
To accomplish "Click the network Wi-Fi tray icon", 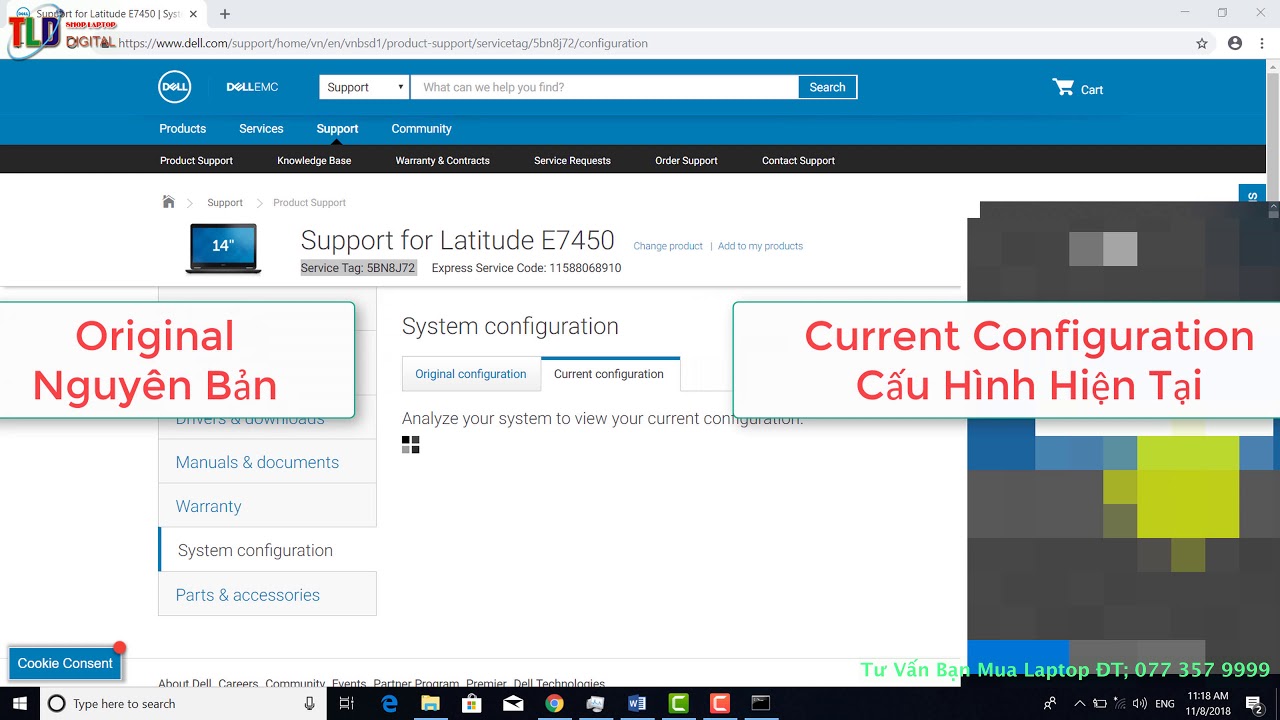I will [x=1120, y=704].
